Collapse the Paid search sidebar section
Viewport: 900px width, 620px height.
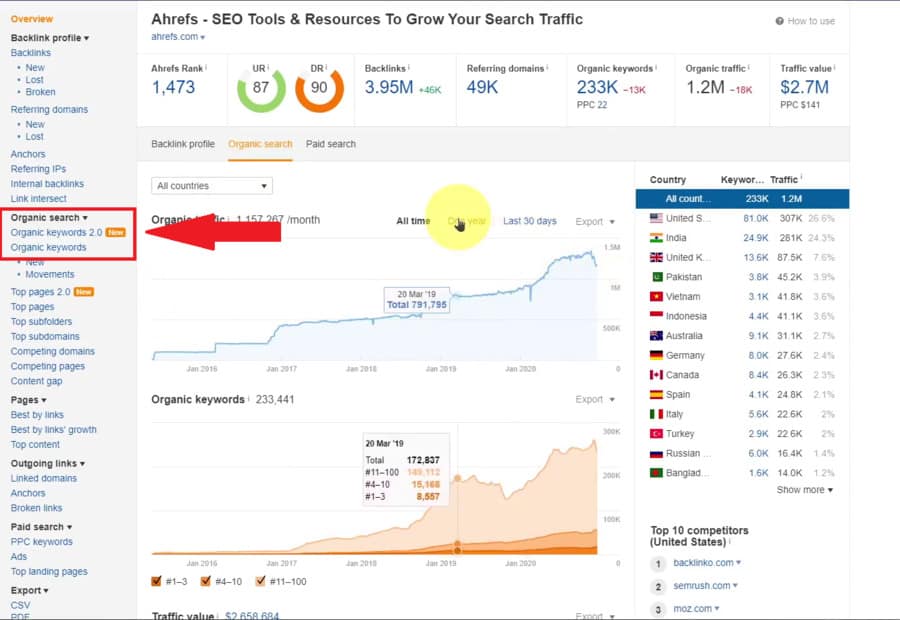41,527
